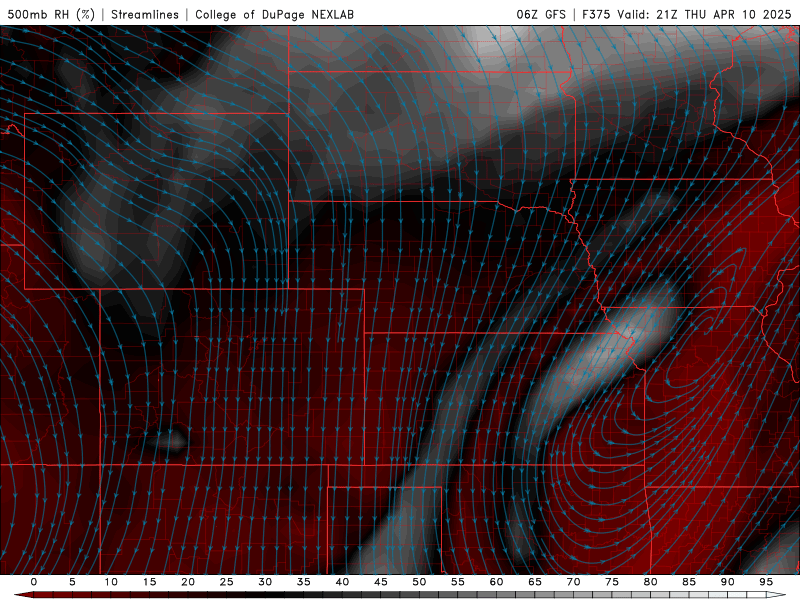Click the "90" value on the colorbar
This screenshot has width=800, height=600.
click(x=727, y=582)
